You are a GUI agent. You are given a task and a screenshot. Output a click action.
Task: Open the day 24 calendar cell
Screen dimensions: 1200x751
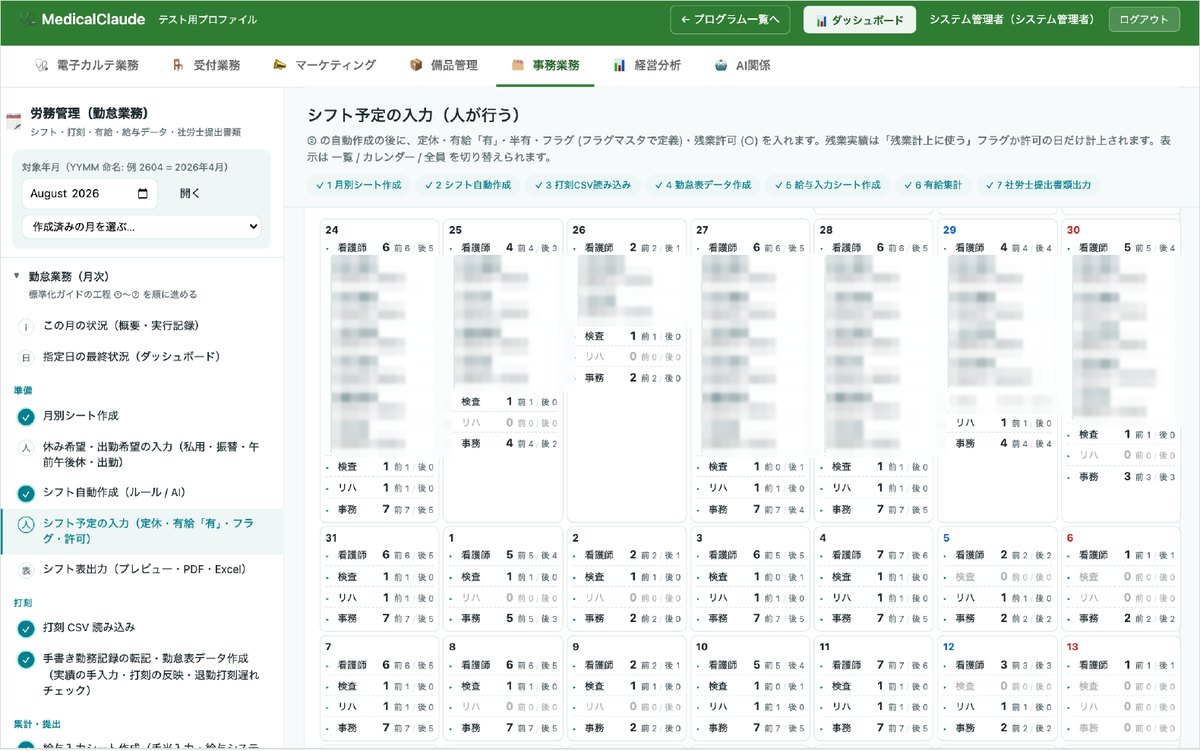pyautogui.click(x=379, y=370)
